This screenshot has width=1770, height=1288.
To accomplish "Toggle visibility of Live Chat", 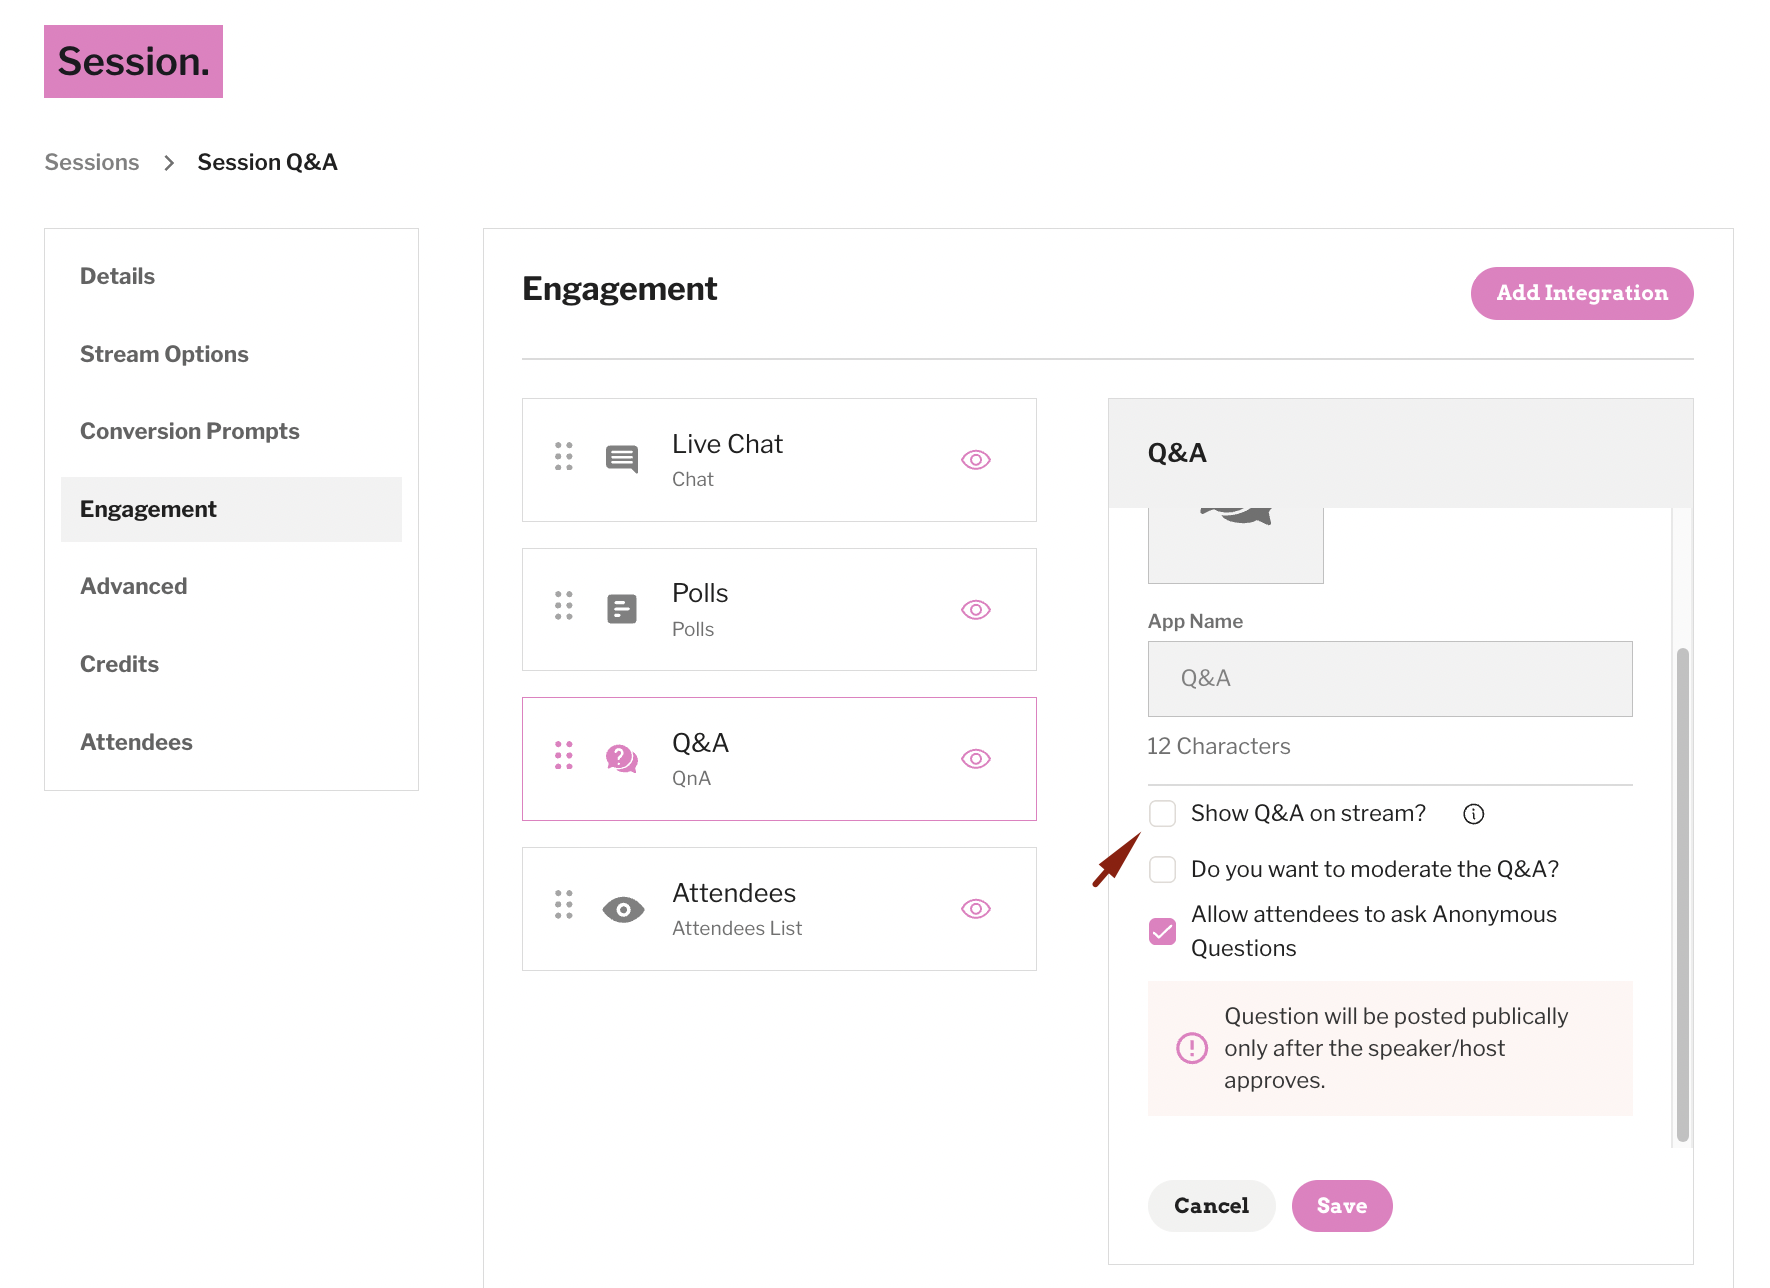I will 976,459.
